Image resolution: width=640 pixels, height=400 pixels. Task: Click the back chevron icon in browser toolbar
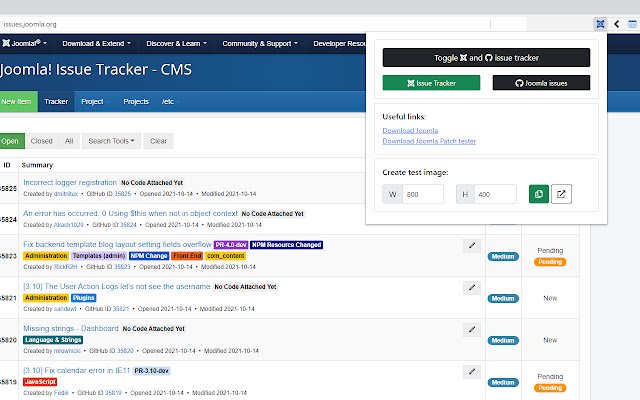(x=617, y=24)
